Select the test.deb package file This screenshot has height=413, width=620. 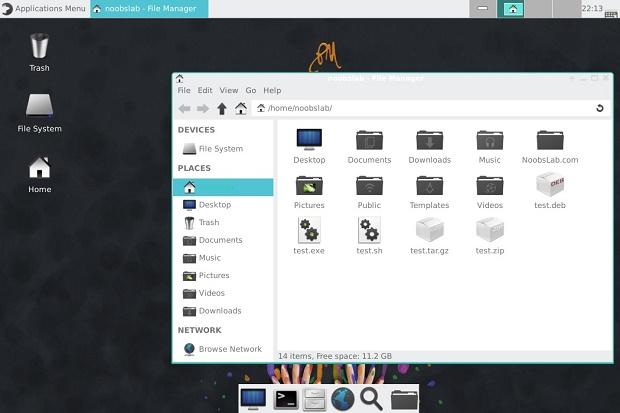coord(550,191)
